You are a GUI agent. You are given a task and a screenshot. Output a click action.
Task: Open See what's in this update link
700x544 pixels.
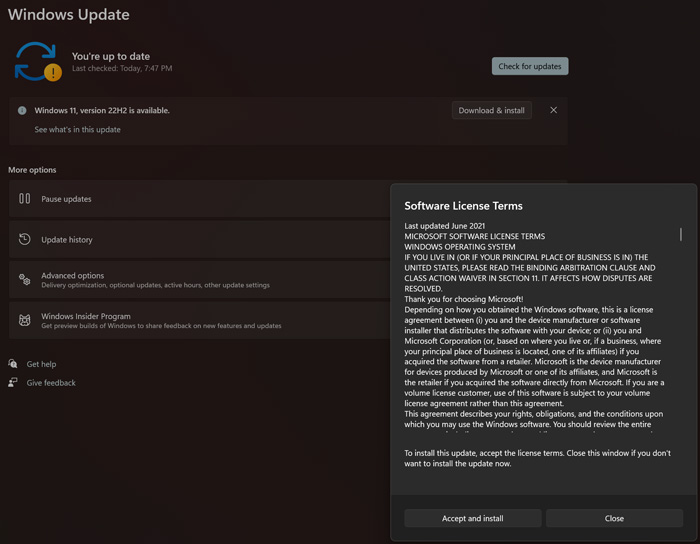[78, 129]
